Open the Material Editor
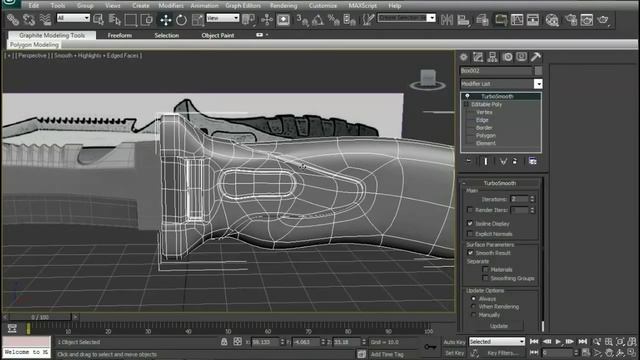This screenshot has width=640, height=360. coord(552,19)
